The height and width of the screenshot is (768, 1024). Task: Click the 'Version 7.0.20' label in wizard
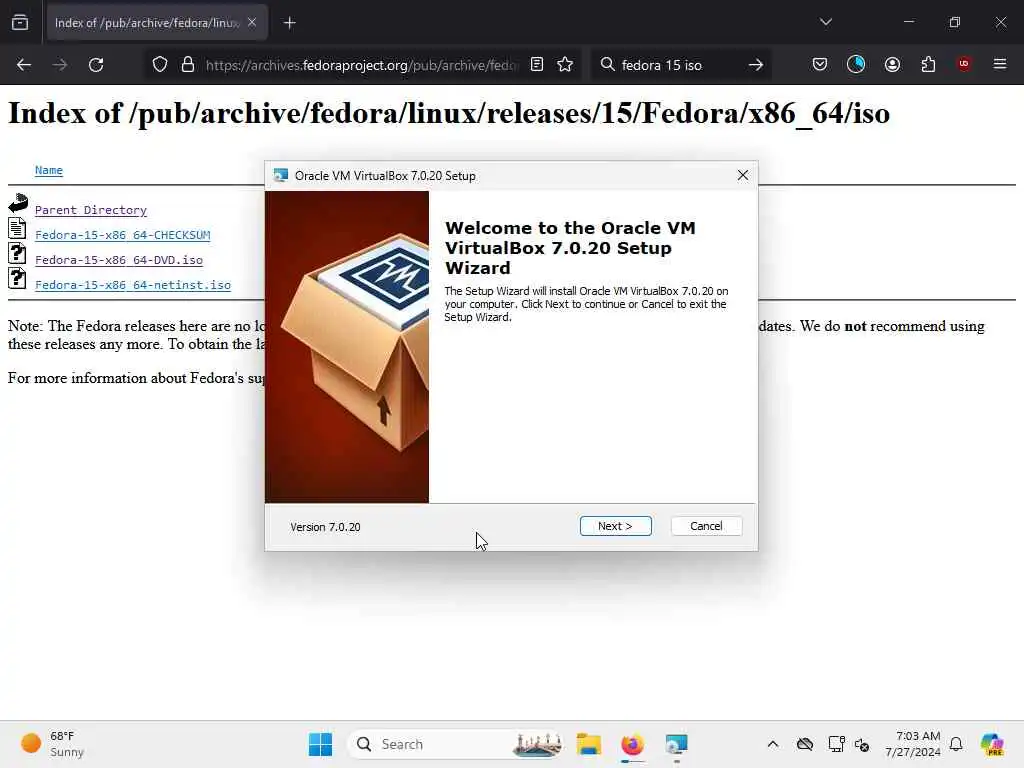325,527
